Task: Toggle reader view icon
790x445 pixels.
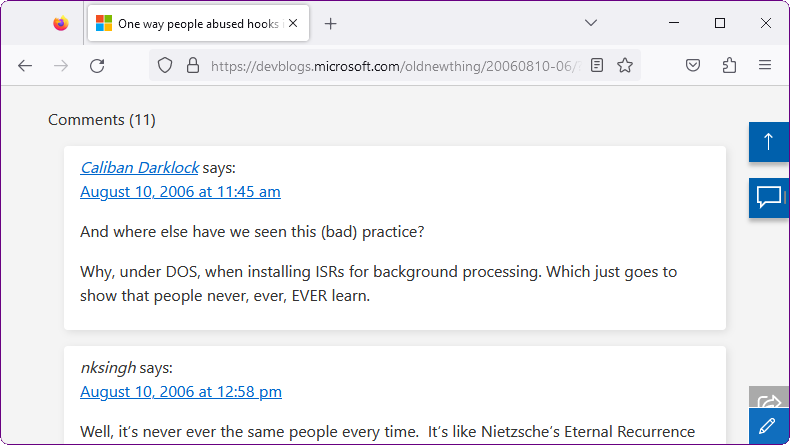Action: coord(597,65)
